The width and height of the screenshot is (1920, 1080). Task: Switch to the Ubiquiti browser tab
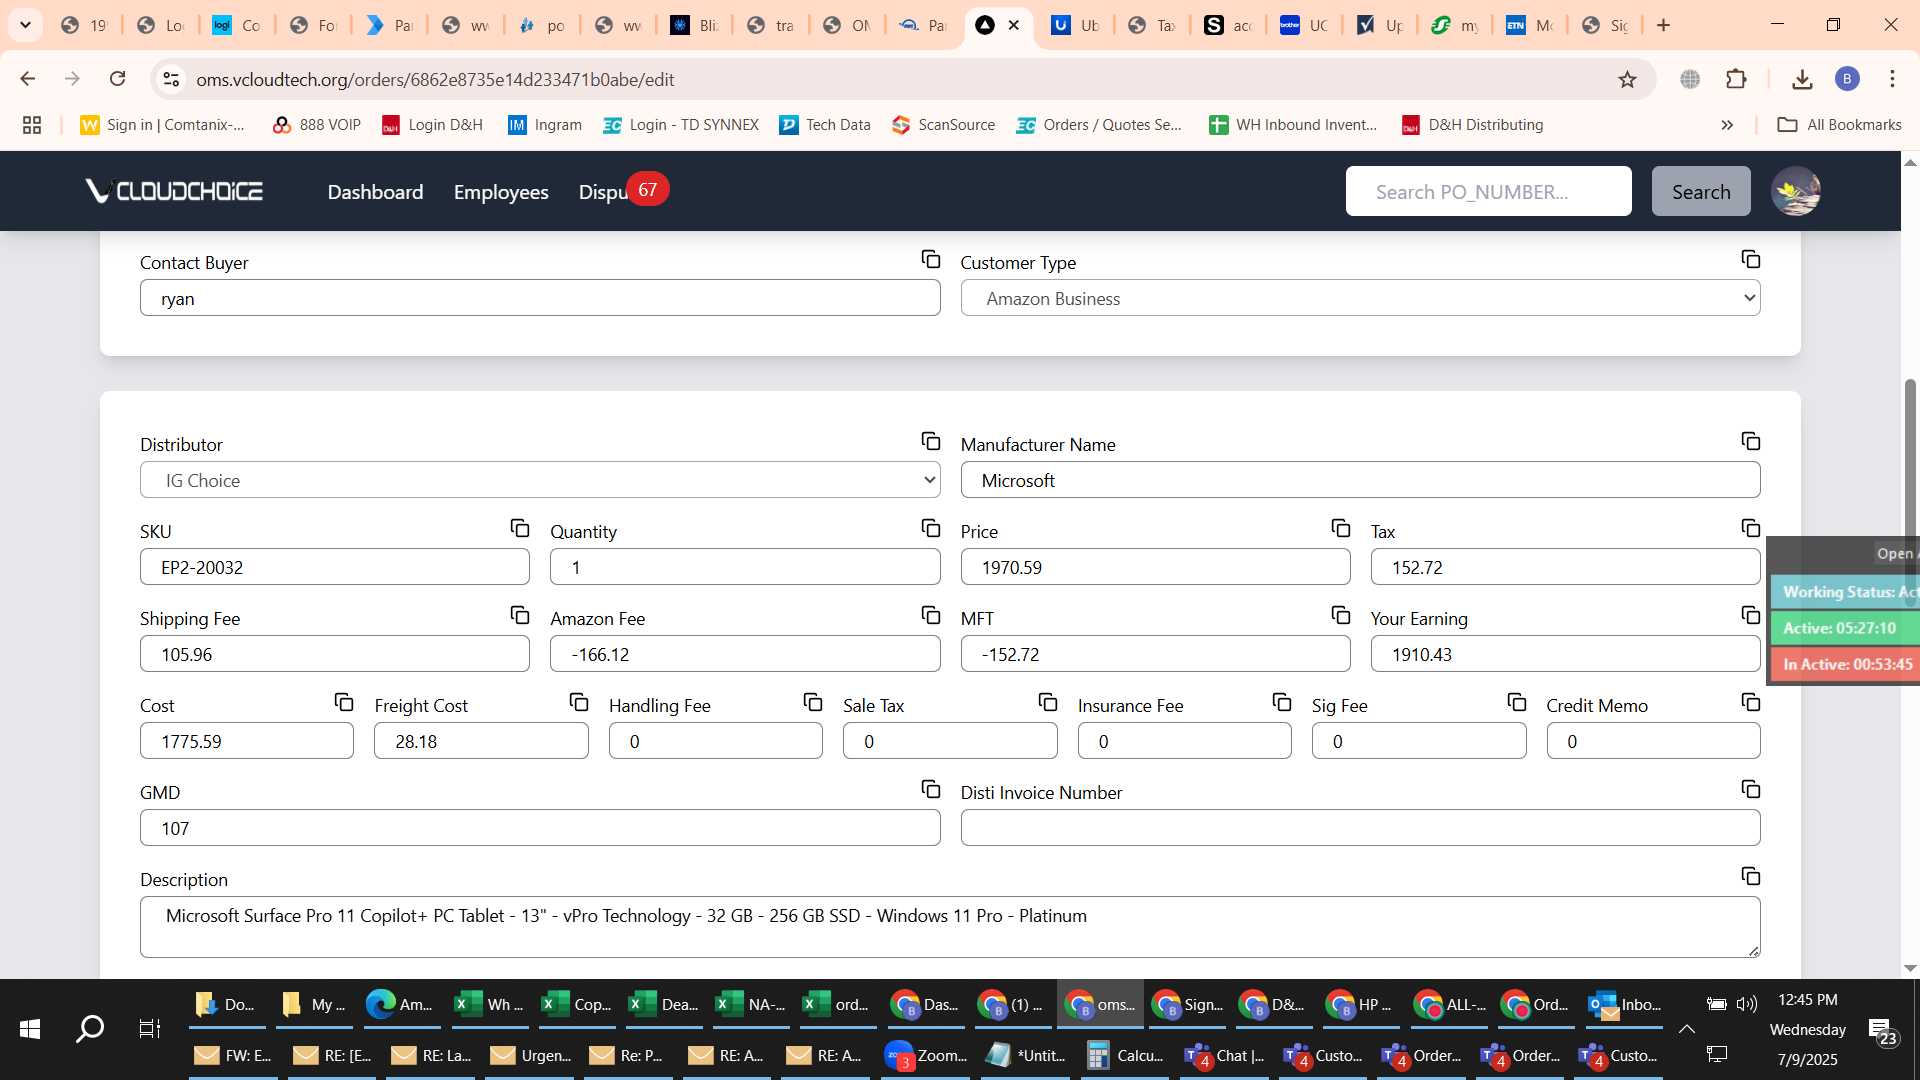tap(1076, 25)
